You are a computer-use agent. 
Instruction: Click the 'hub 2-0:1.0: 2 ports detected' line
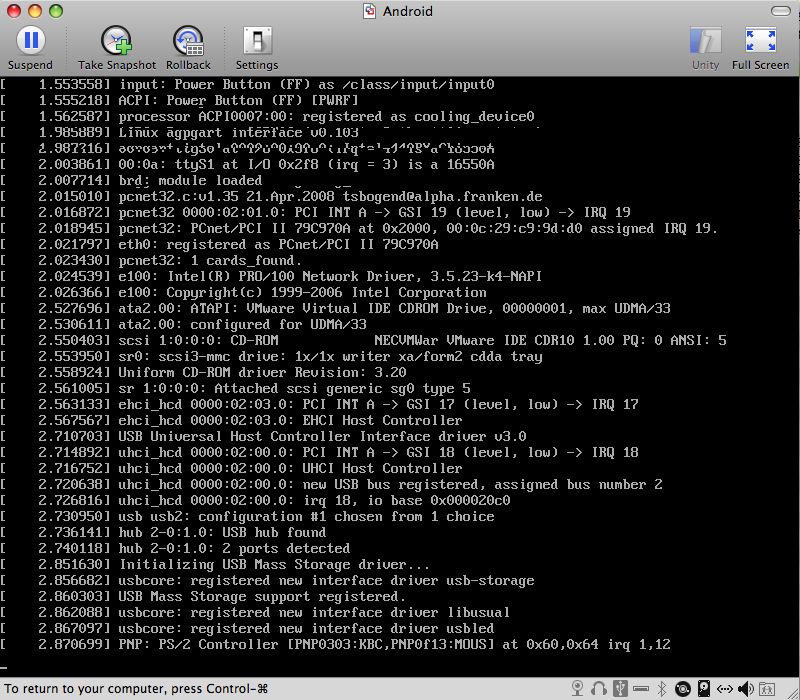[234, 548]
